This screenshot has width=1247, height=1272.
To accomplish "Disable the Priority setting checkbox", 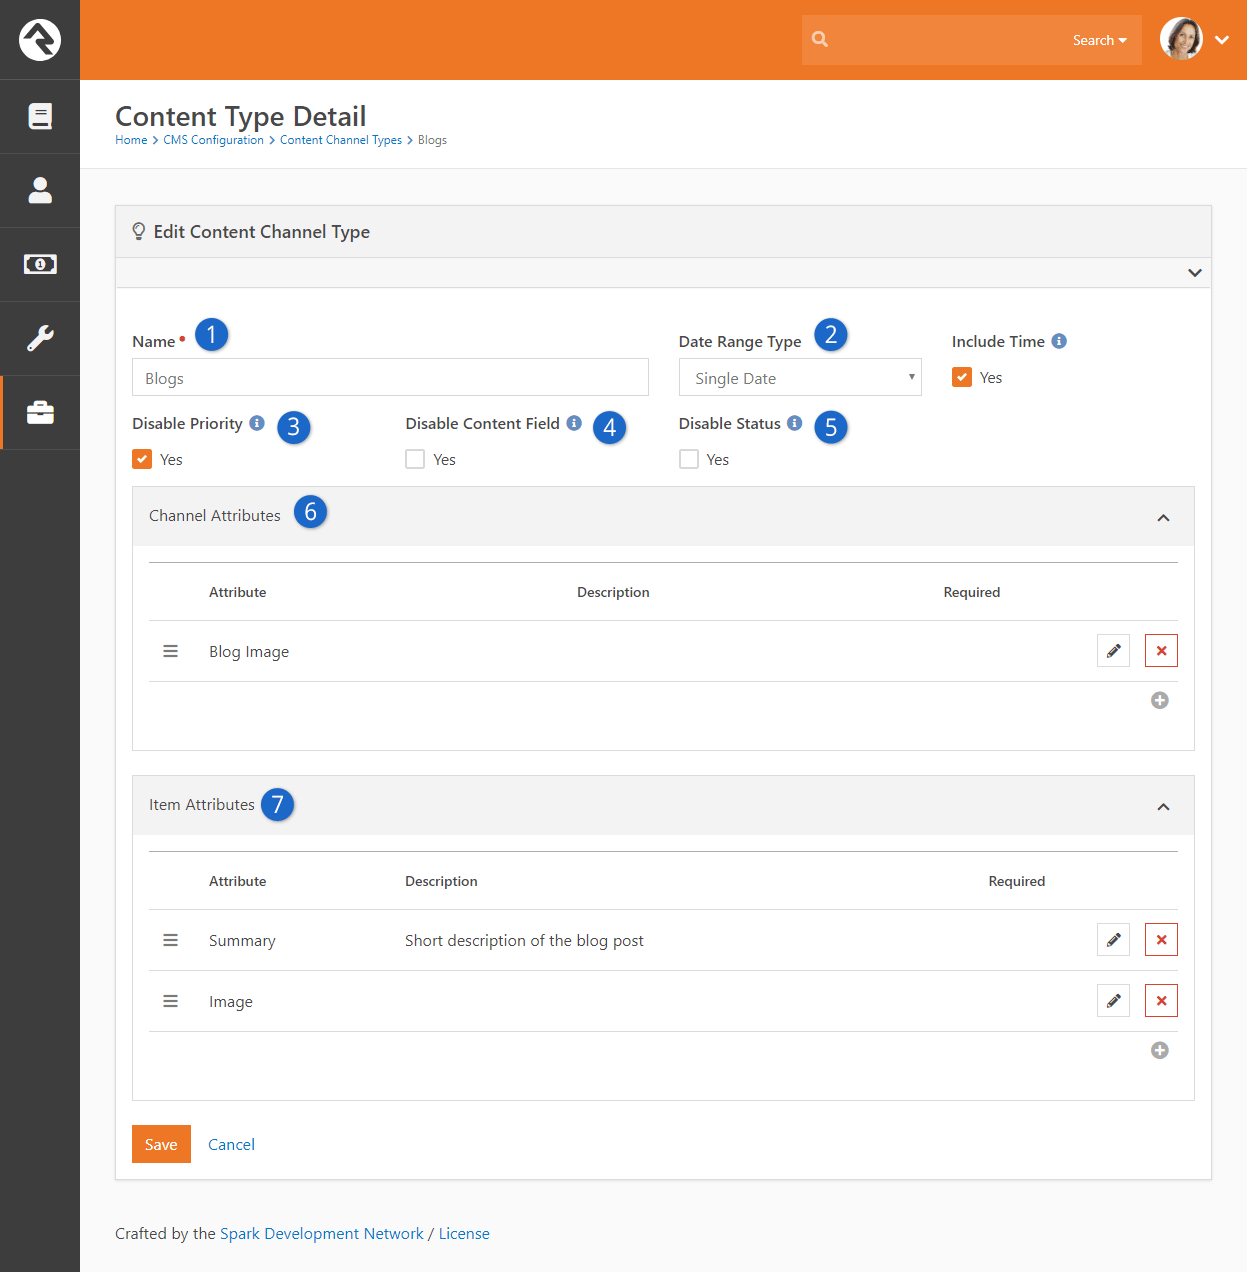I will click(x=142, y=458).
